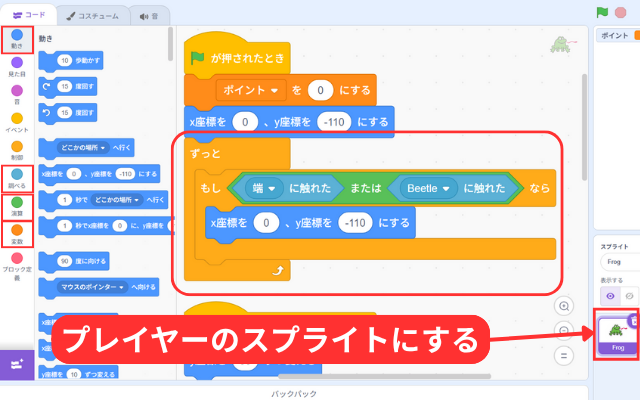Click the ずっと forever block label
The image size is (640, 400).
[205, 153]
